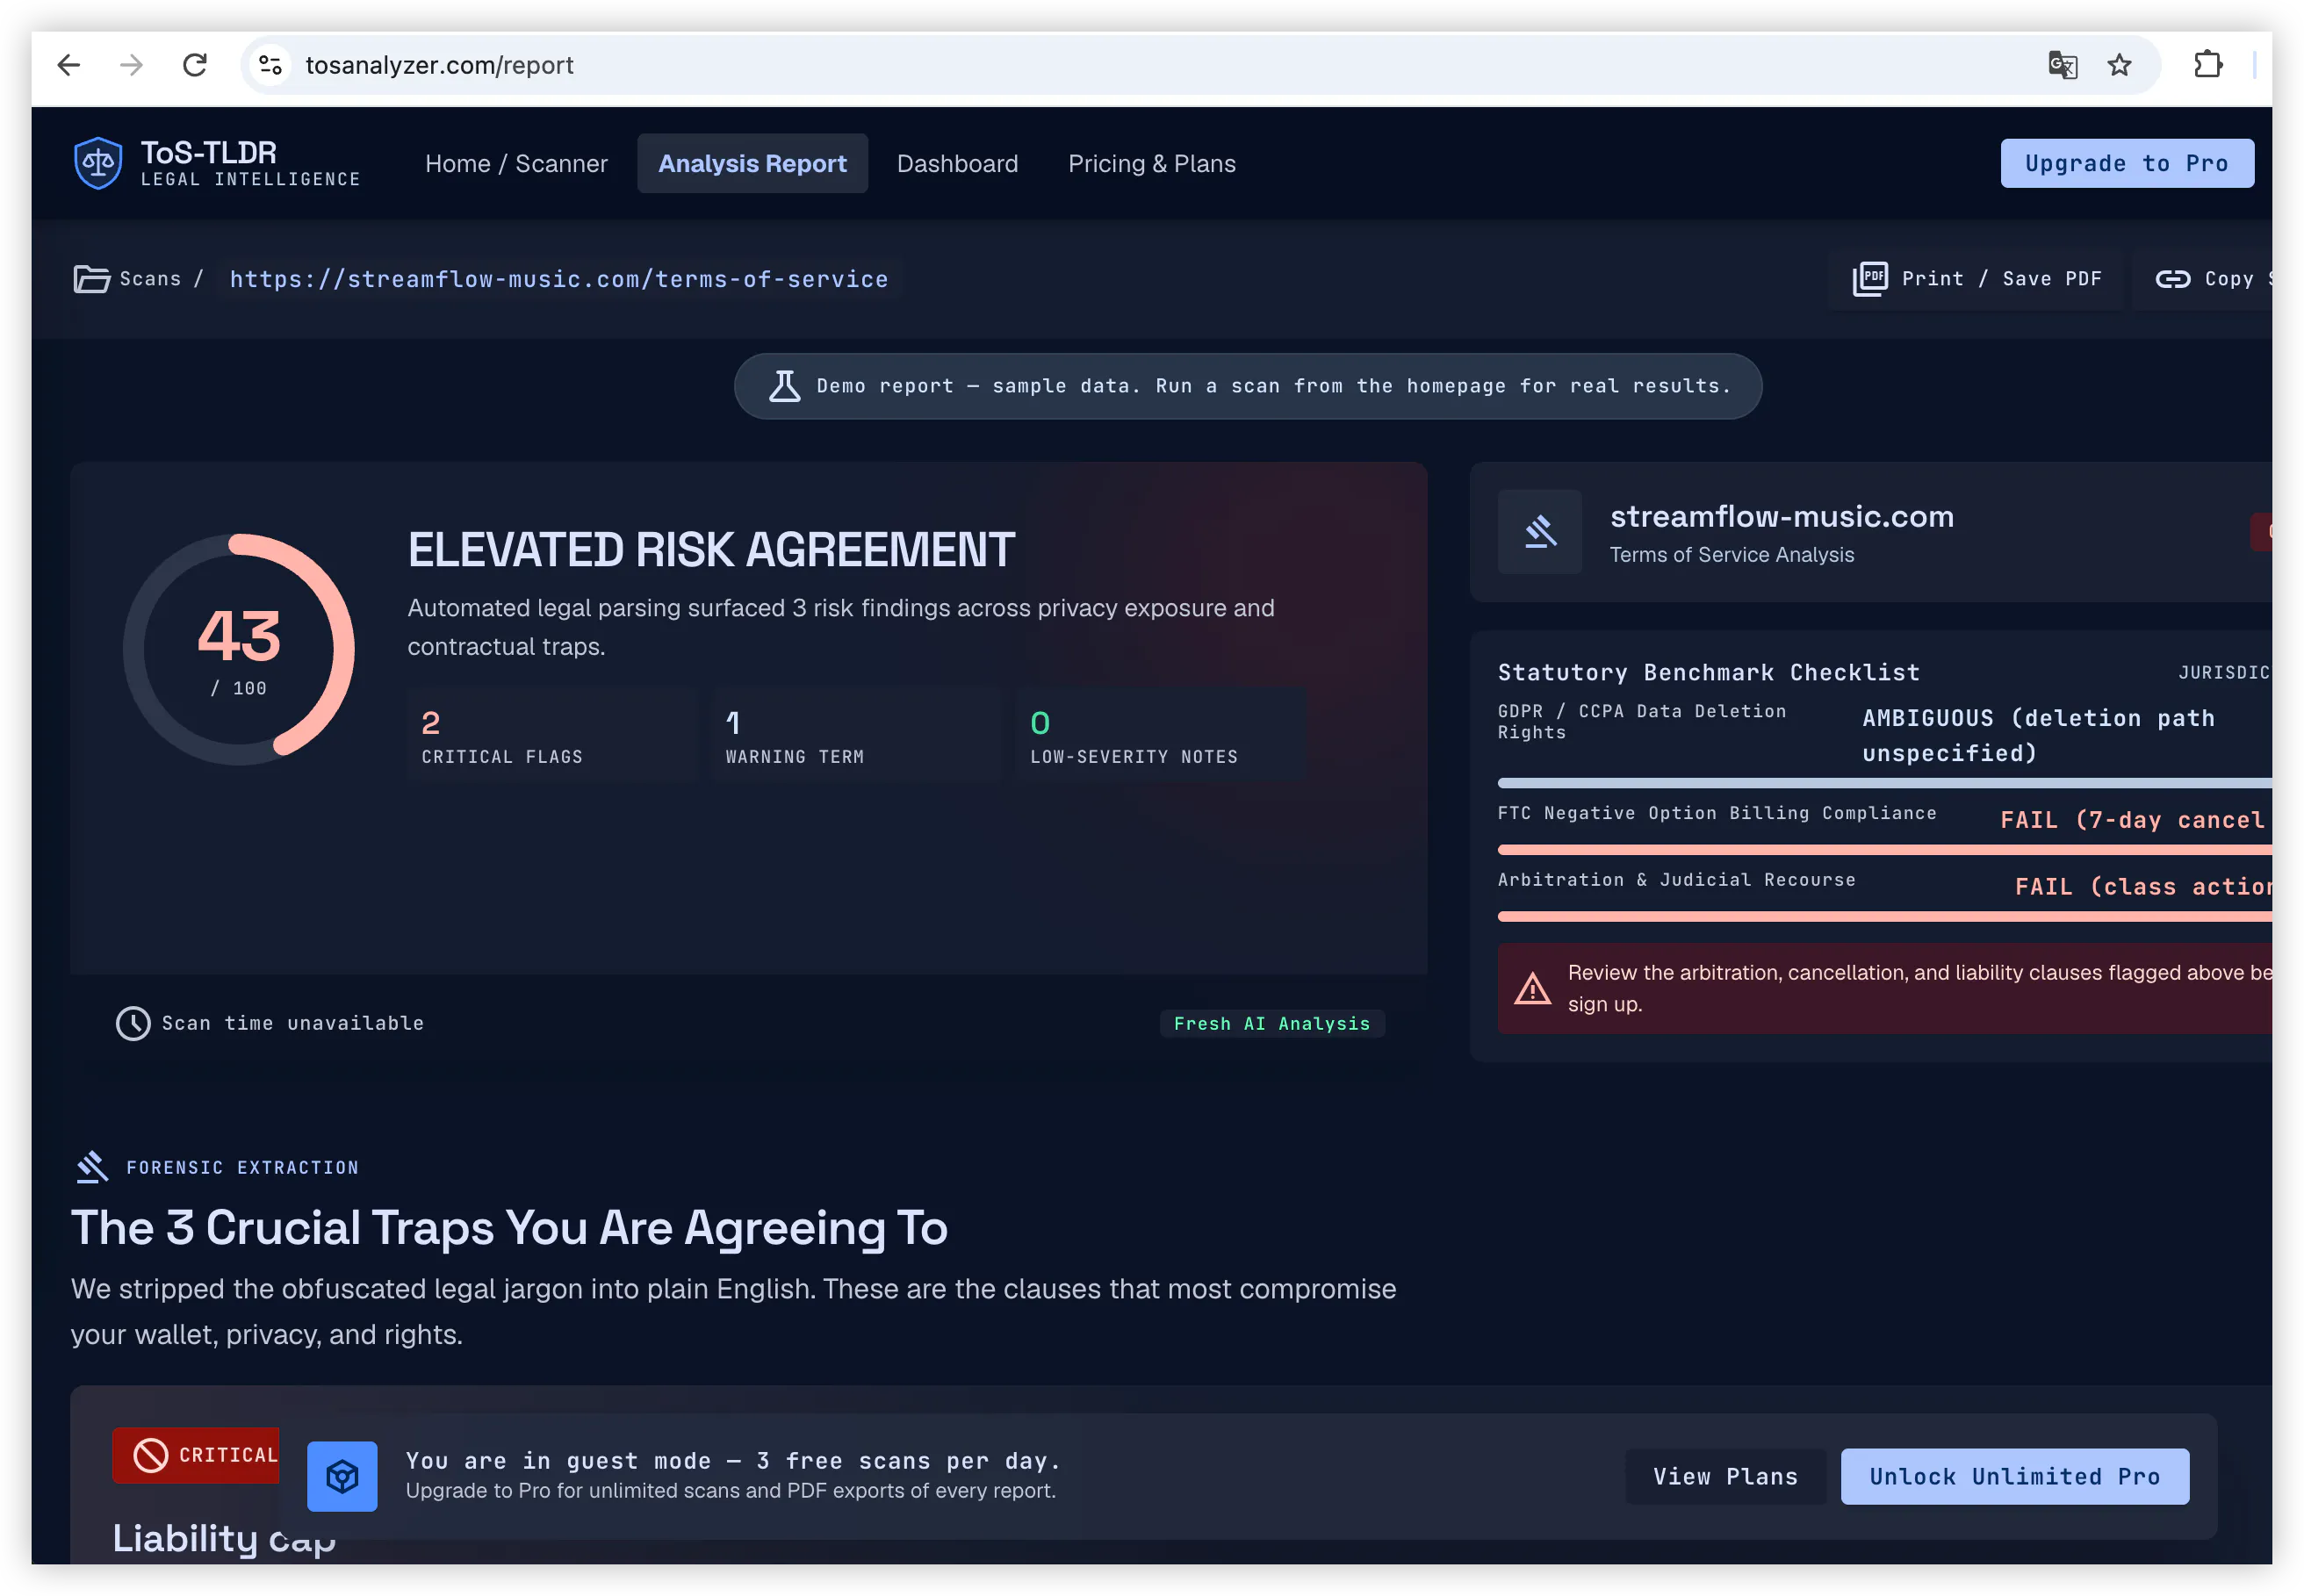Click the 'ELEVATED RISK AGREEMENT' heading
The width and height of the screenshot is (2304, 1596).
pyautogui.click(x=711, y=550)
